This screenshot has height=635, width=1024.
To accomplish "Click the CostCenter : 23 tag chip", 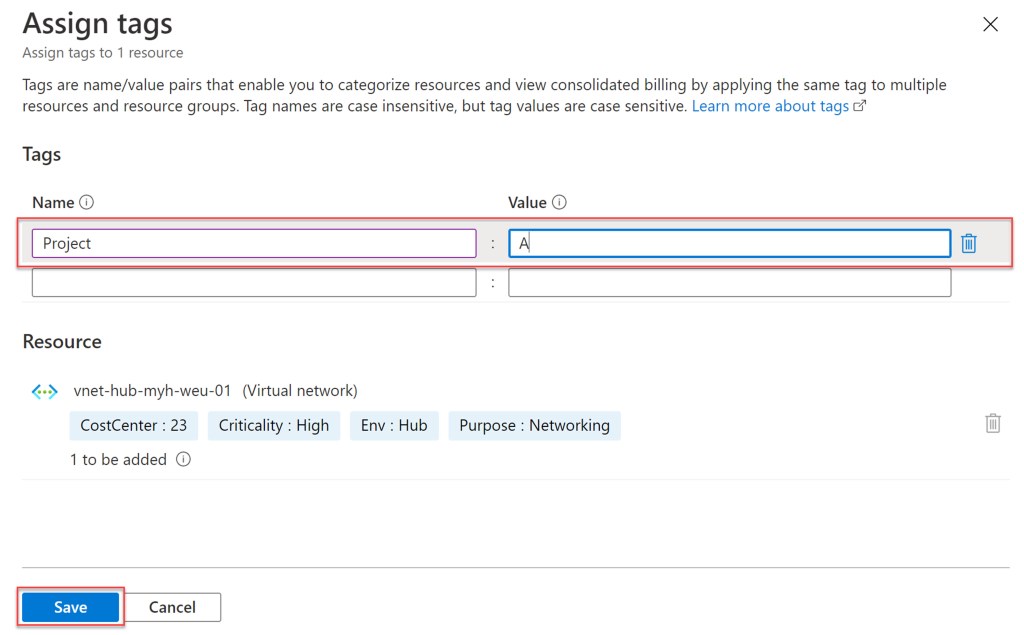I will click(134, 426).
